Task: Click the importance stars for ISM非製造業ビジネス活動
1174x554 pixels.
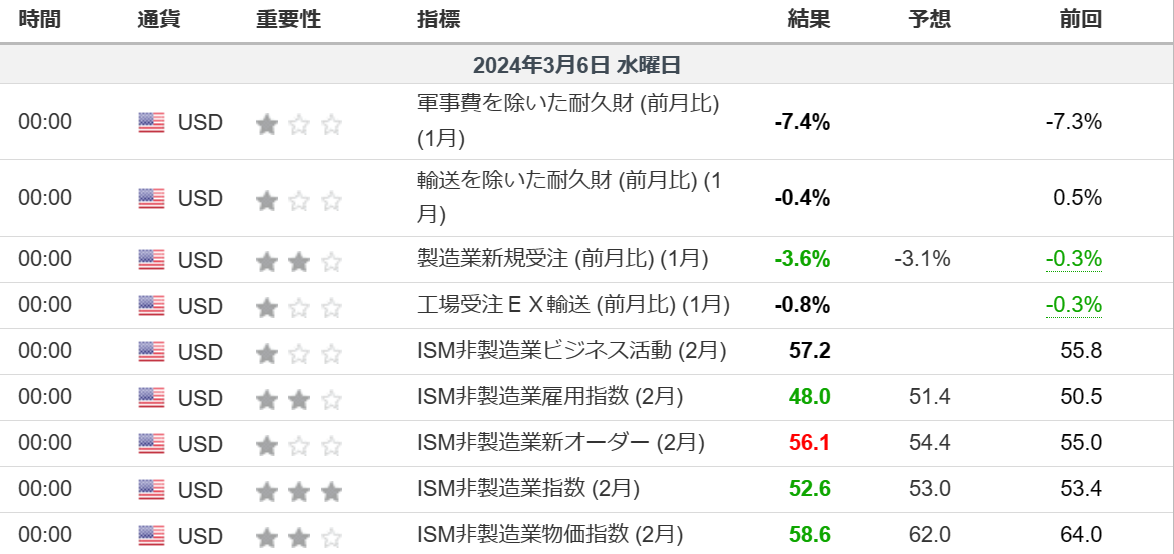Action: click(299, 353)
